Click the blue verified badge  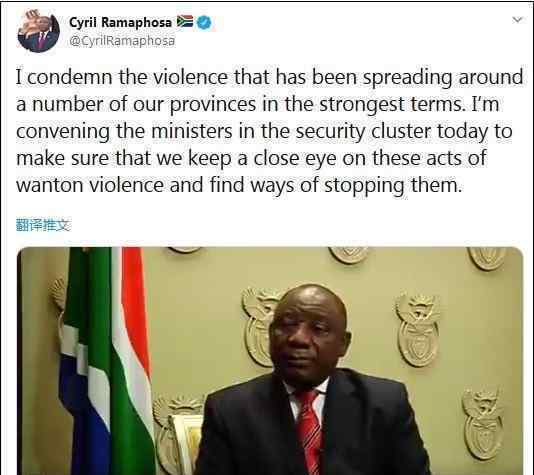[x=204, y=22]
